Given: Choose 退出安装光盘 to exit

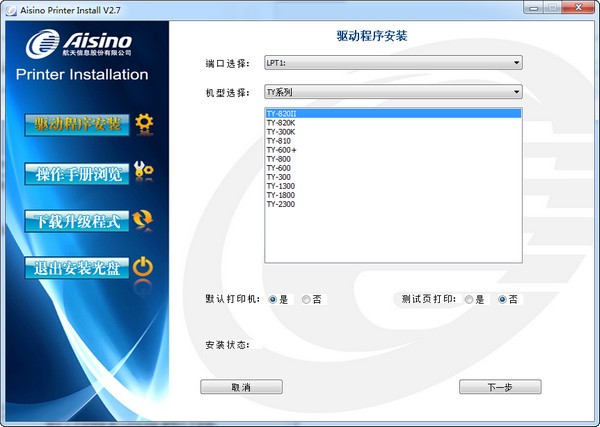Looking at the screenshot, I should (77, 268).
